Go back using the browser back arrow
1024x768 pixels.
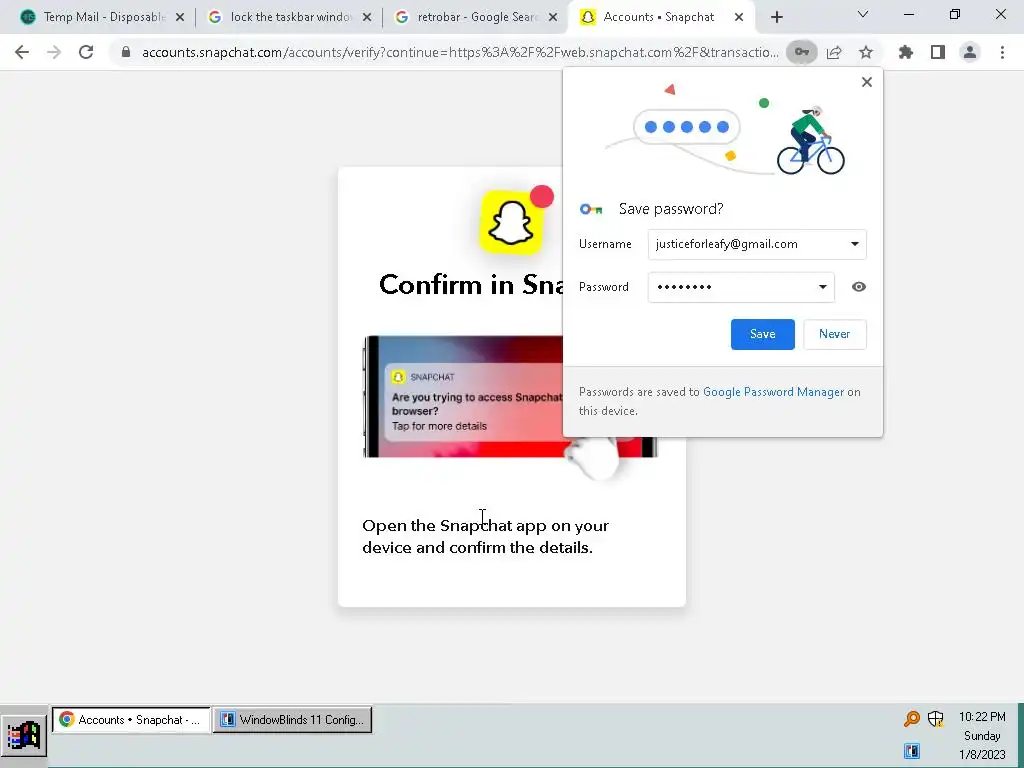22,52
